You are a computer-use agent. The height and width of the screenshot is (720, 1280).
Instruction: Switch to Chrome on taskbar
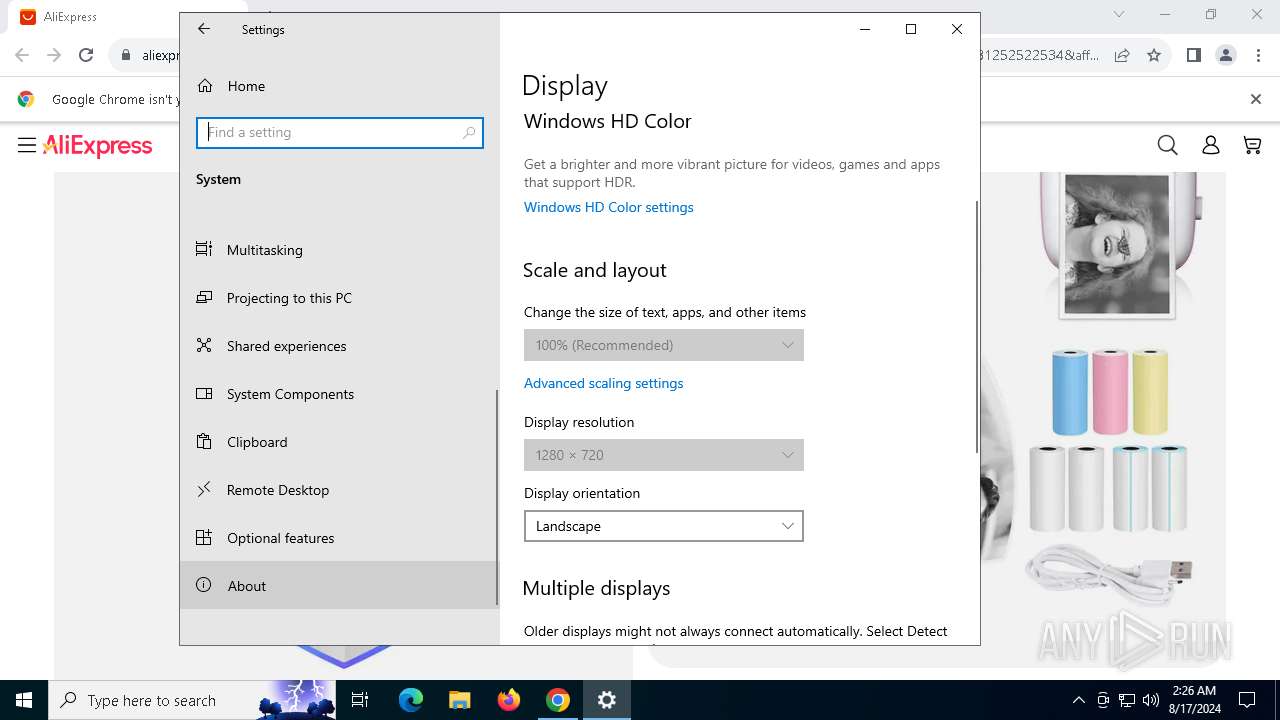(x=558, y=700)
